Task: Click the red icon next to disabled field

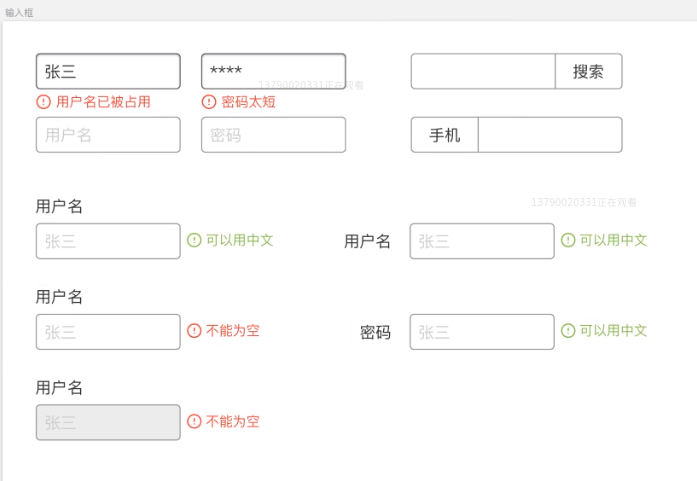Action: tap(194, 421)
